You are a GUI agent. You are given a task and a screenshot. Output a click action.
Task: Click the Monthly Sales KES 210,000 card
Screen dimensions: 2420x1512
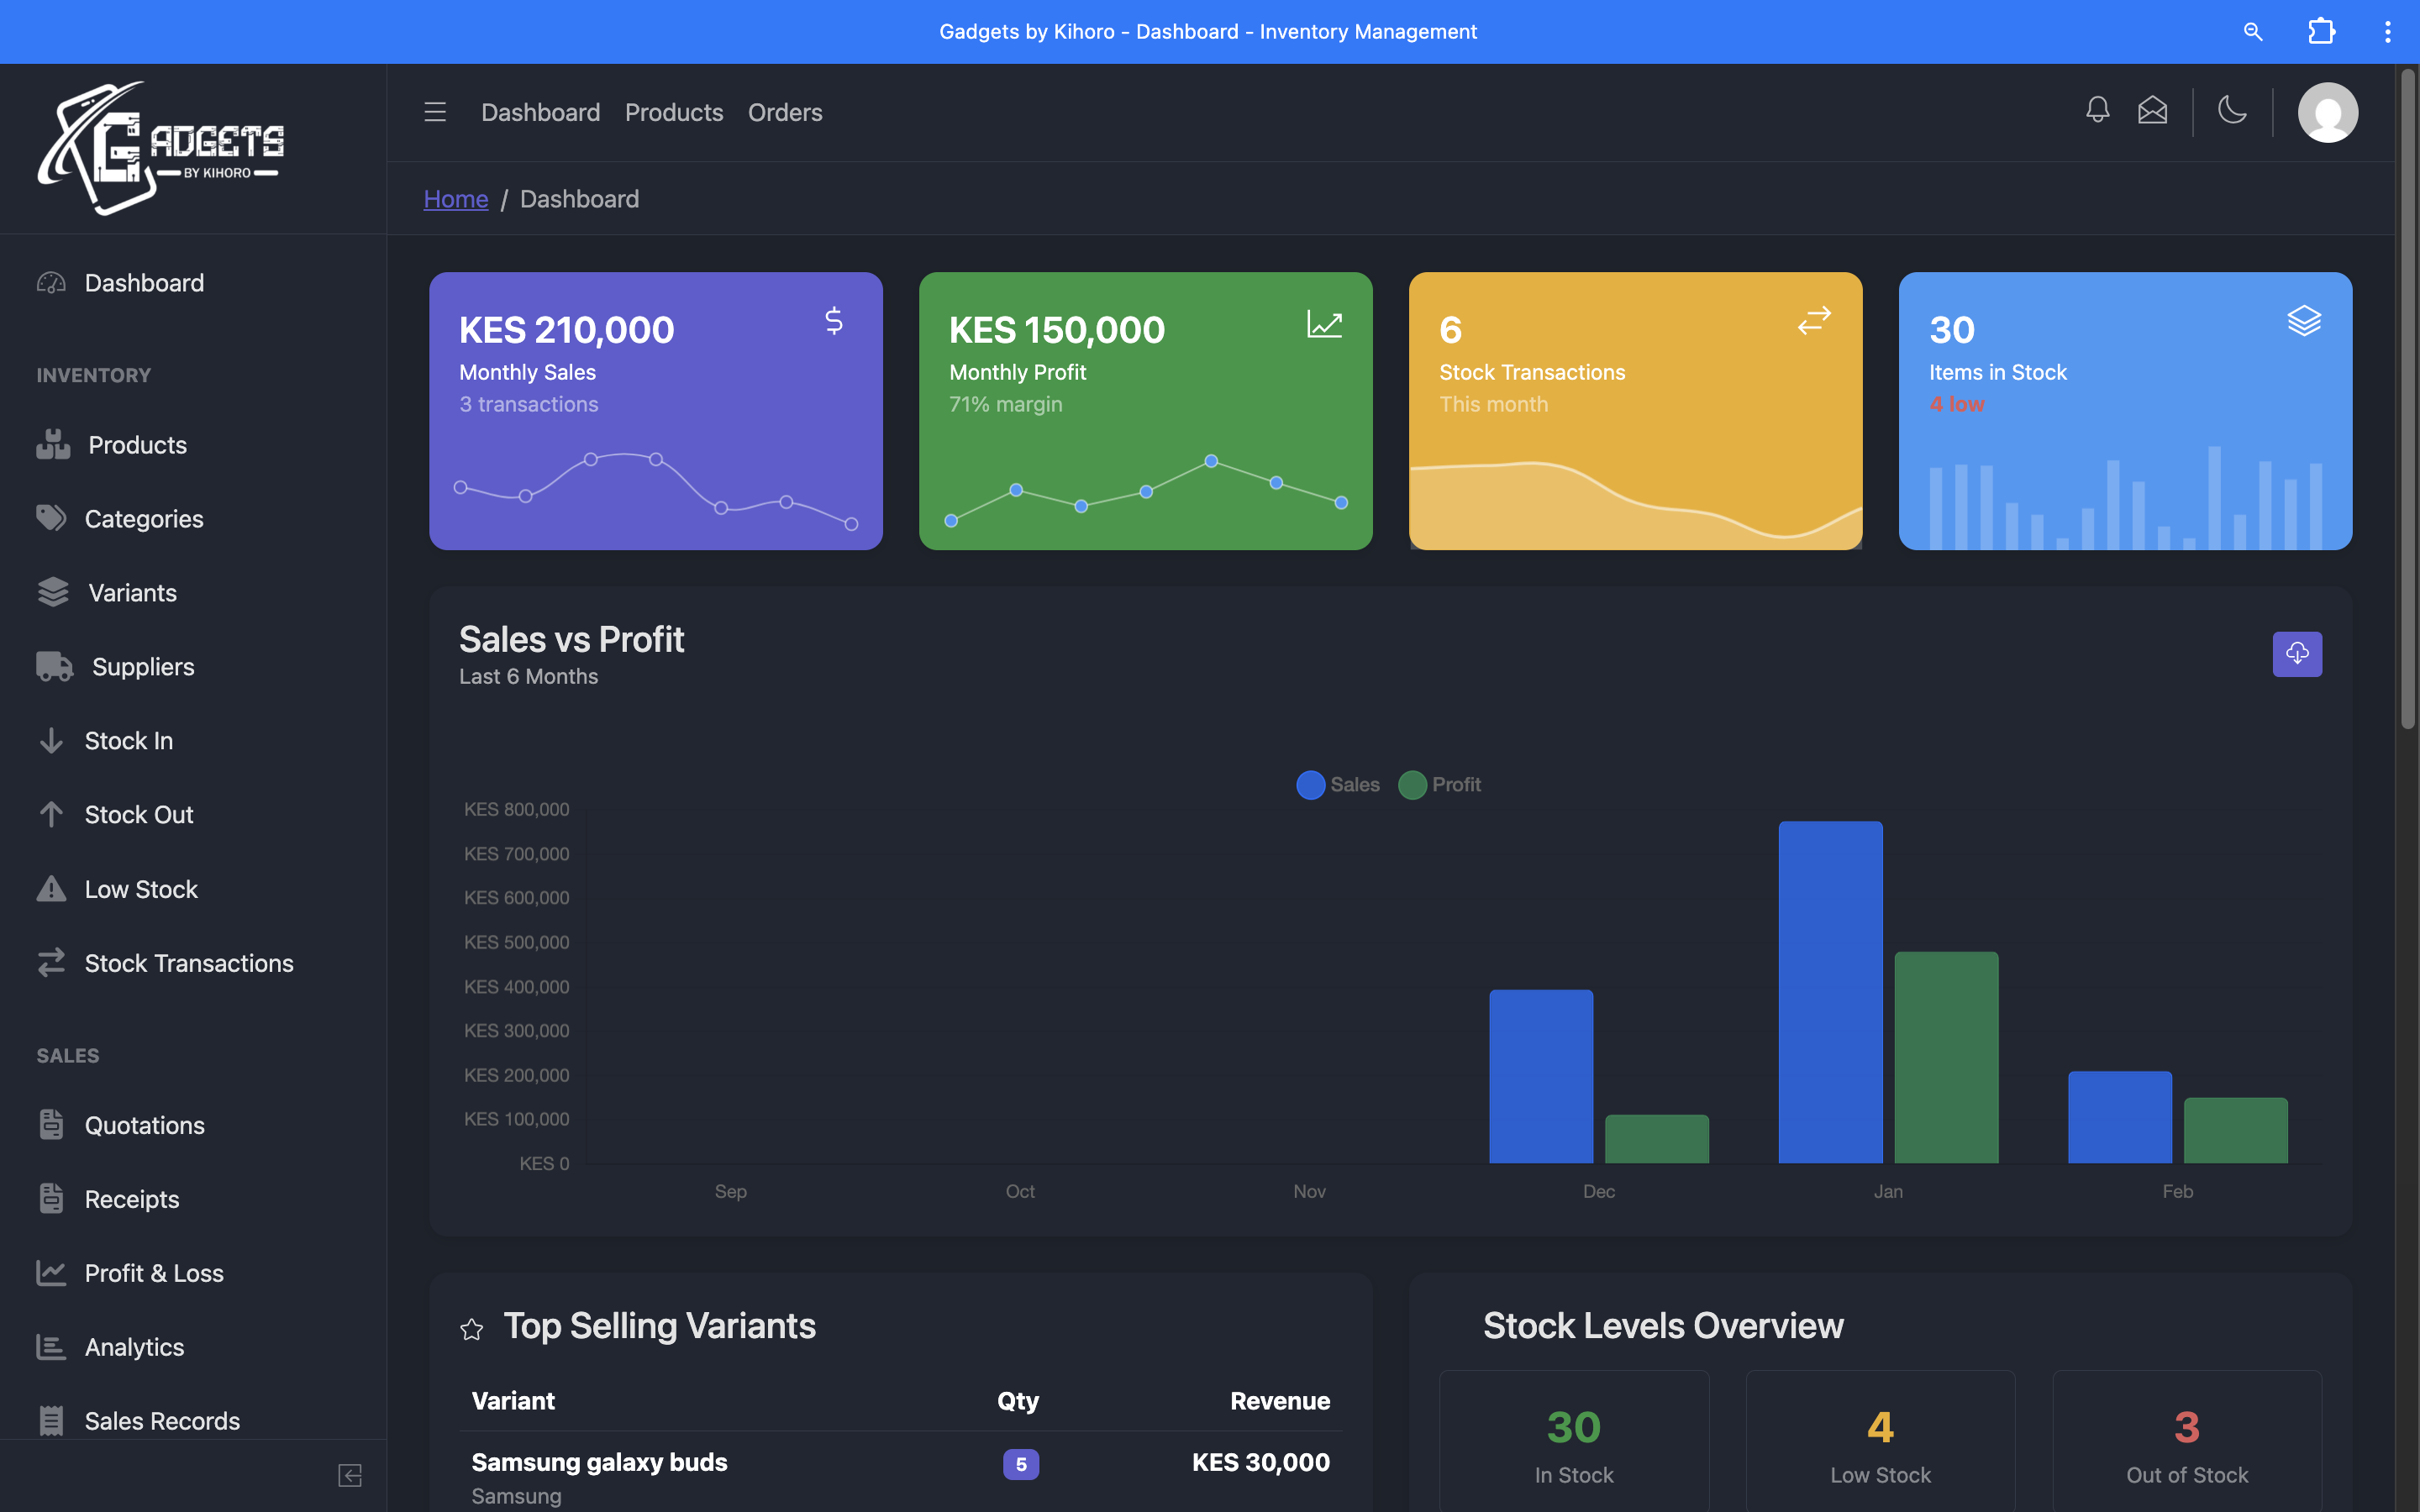655,410
